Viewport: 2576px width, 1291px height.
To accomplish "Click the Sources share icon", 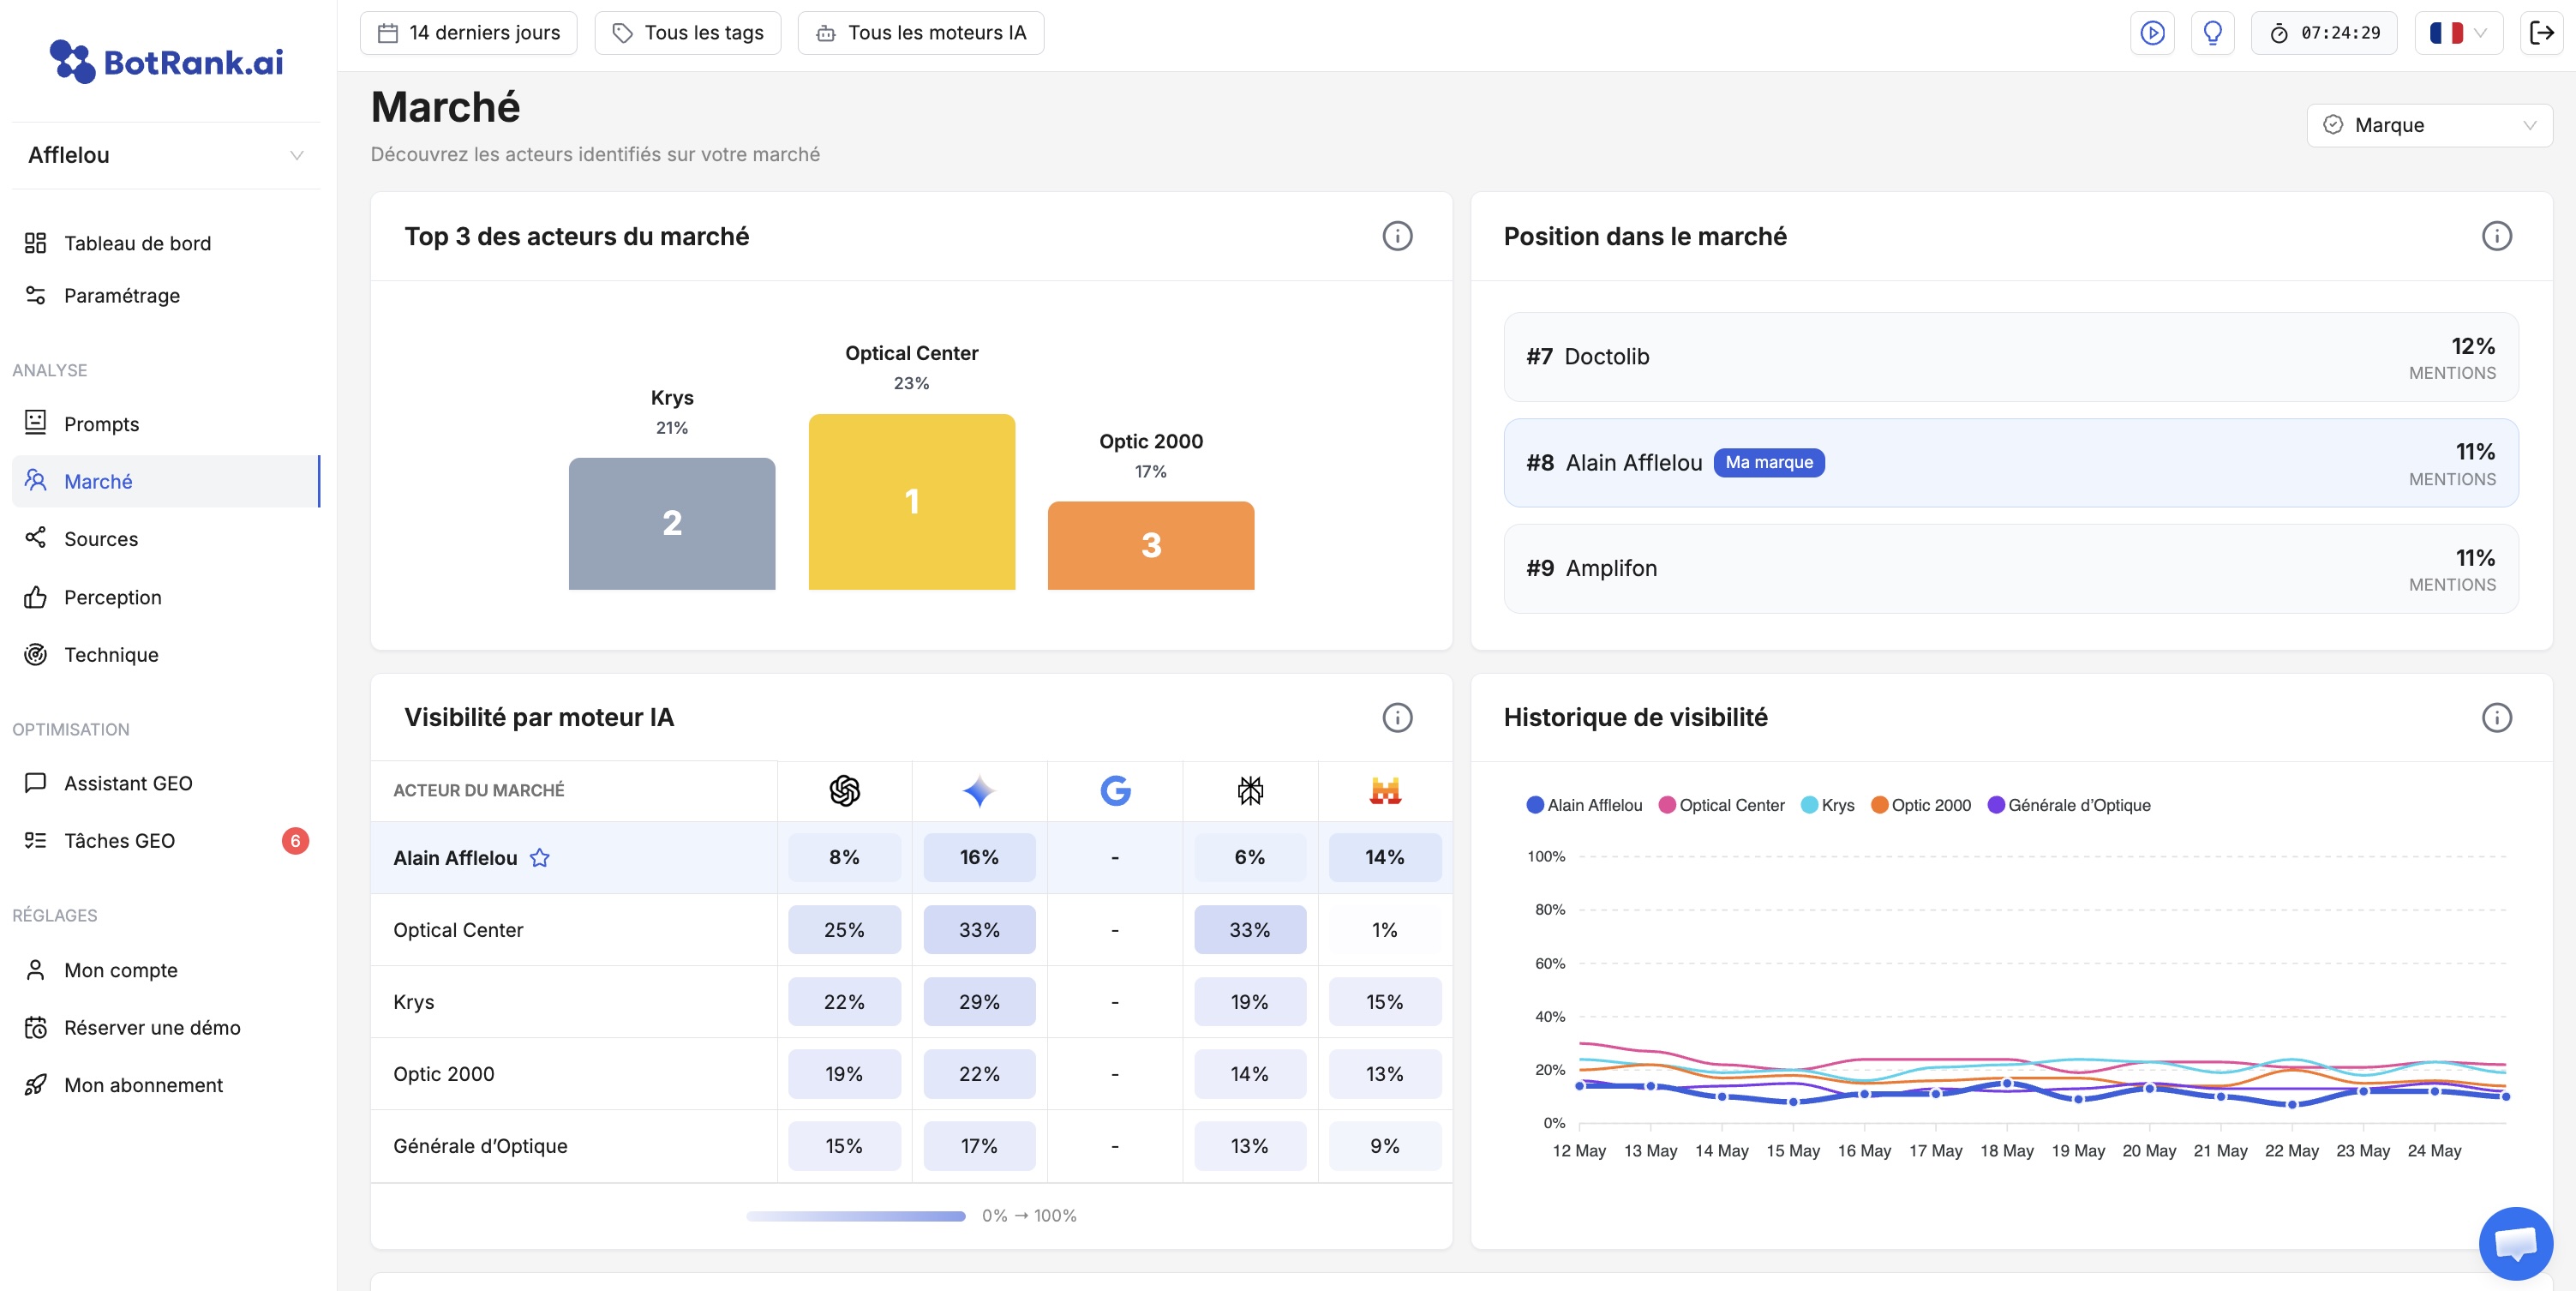I will (x=35, y=538).
